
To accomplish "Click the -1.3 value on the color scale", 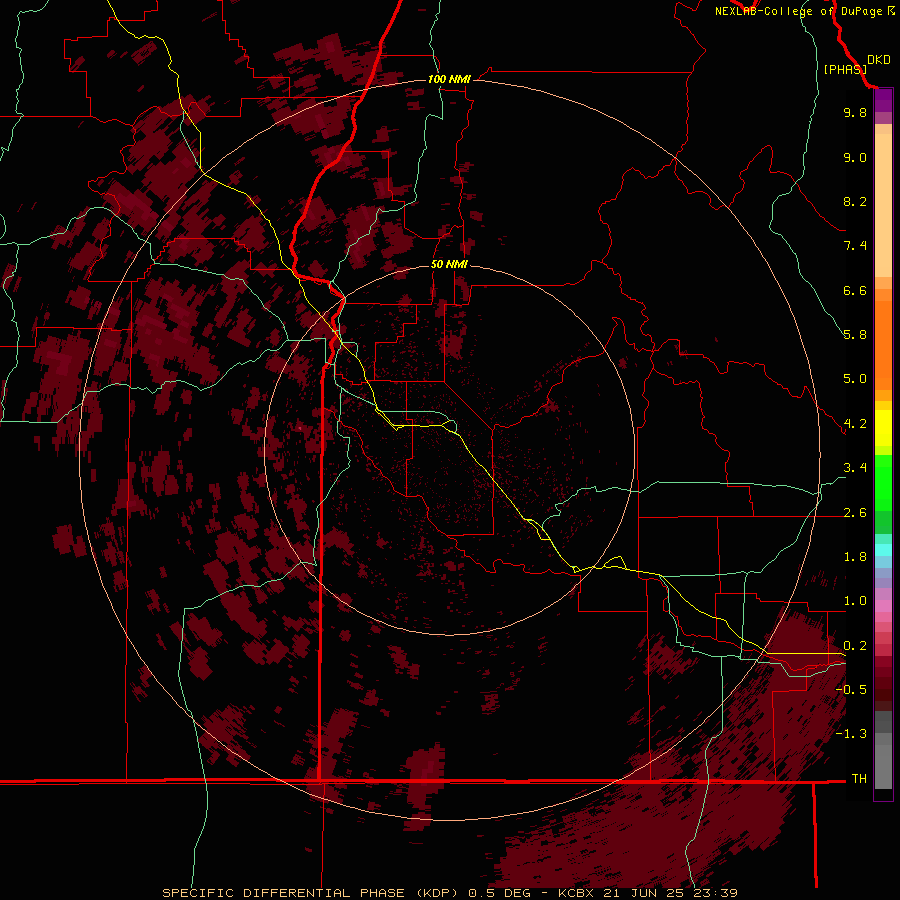I will [x=851, y=734].
